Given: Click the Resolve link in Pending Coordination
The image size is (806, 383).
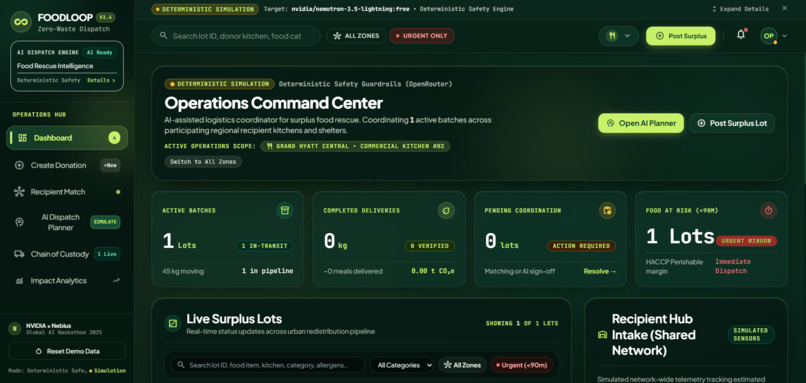Looking at the screenshot, I should 600,271.
